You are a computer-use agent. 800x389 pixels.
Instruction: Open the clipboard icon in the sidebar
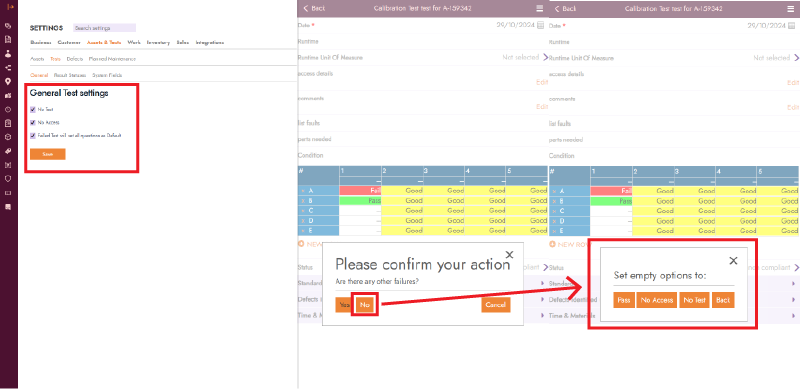(x=8, y=123)
